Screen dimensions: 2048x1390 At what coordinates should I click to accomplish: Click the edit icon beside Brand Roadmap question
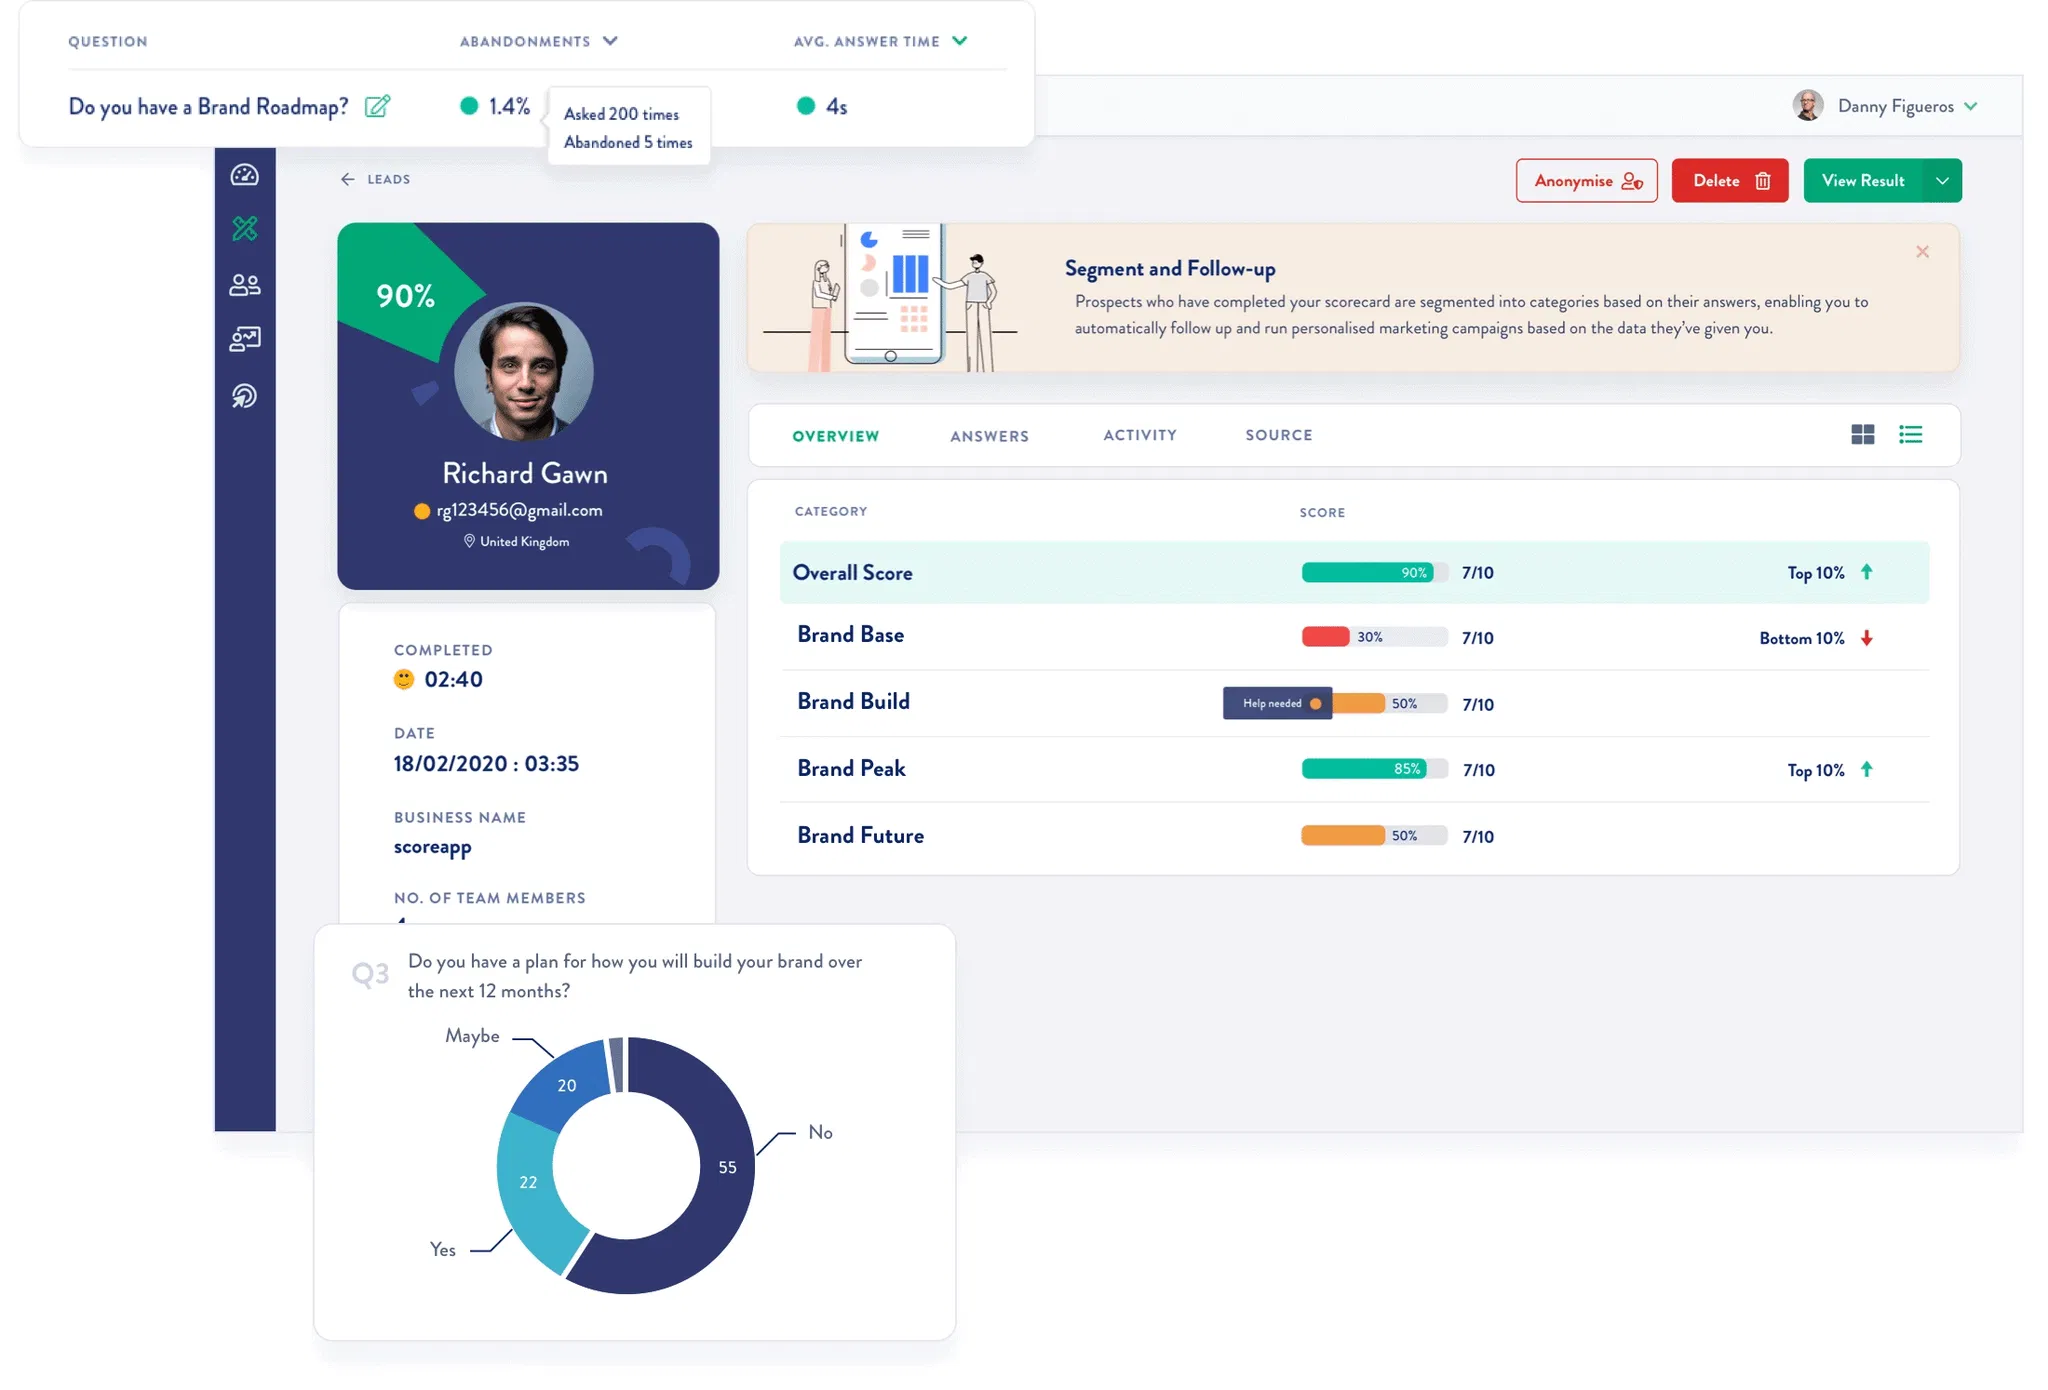coord(377,106)
